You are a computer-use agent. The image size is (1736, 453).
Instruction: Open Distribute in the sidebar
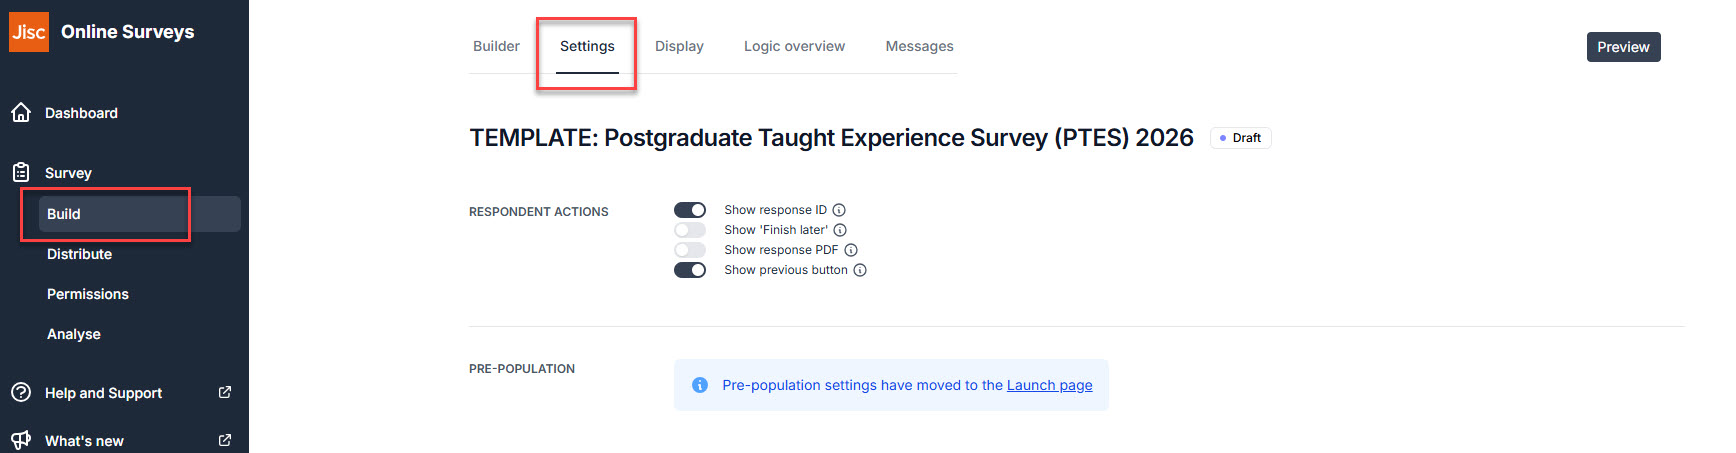tap(79, 254)
